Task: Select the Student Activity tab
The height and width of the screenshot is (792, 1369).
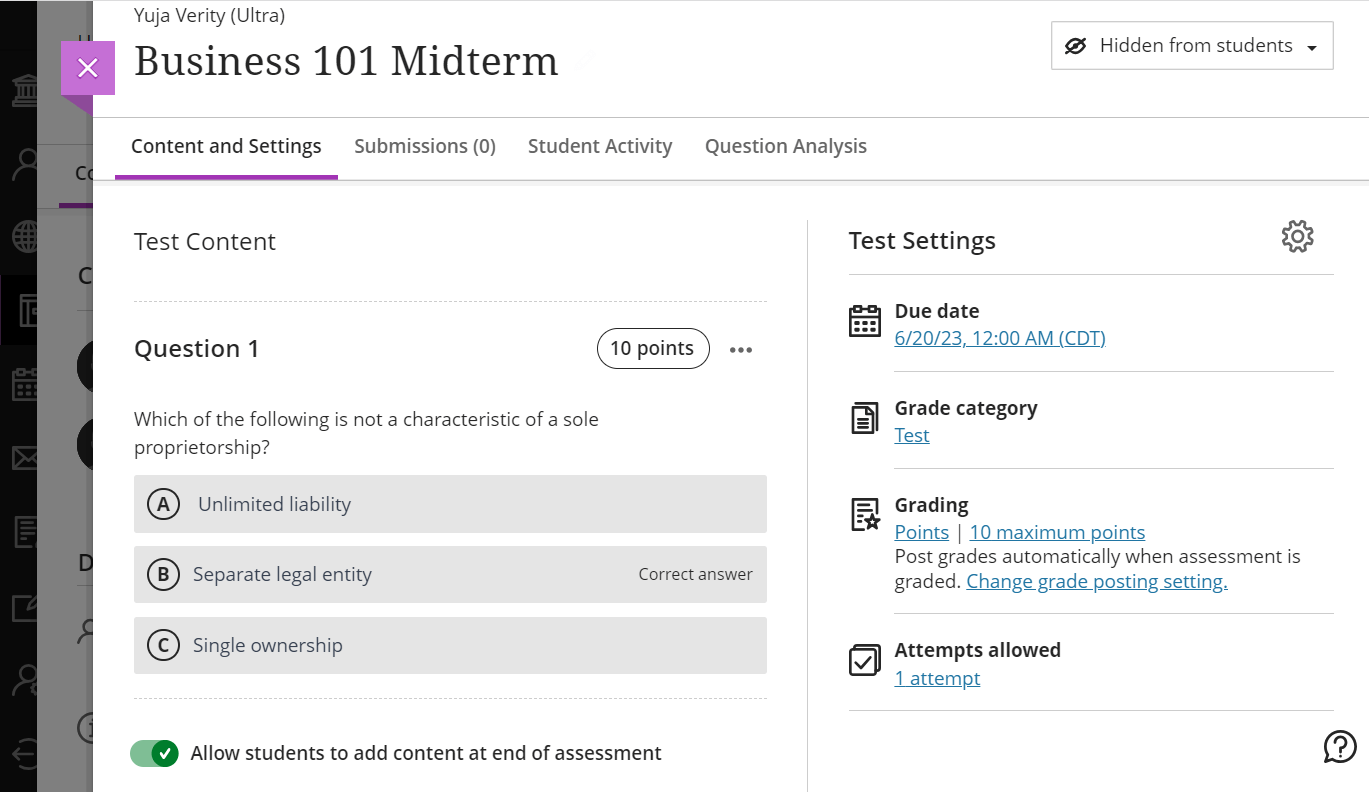Action: coord(600,146)
